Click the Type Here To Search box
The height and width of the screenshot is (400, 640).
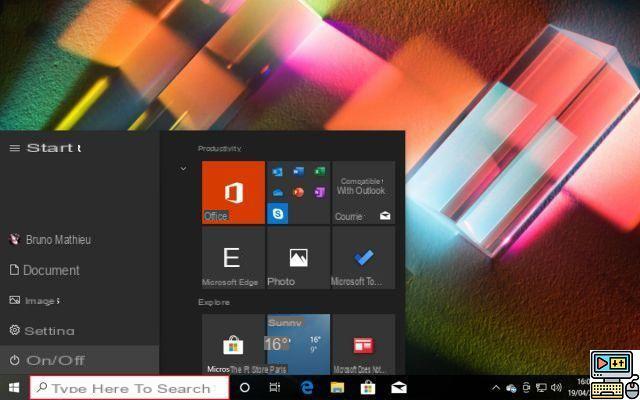click(x=129, y=388)
